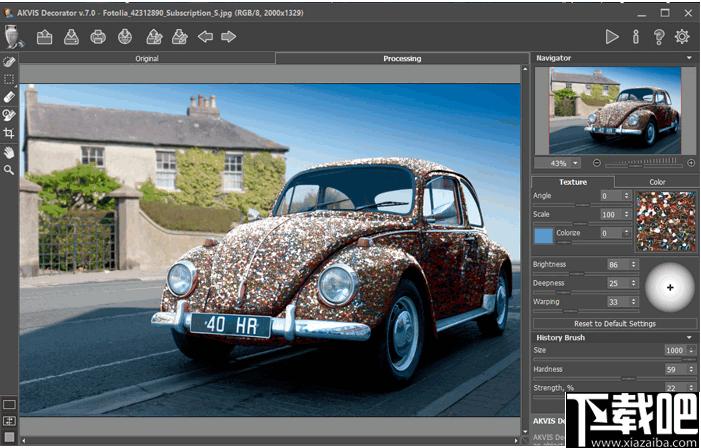Adjust the Scale stepper arrows
The image size is (701, 448).
(626, 215)
